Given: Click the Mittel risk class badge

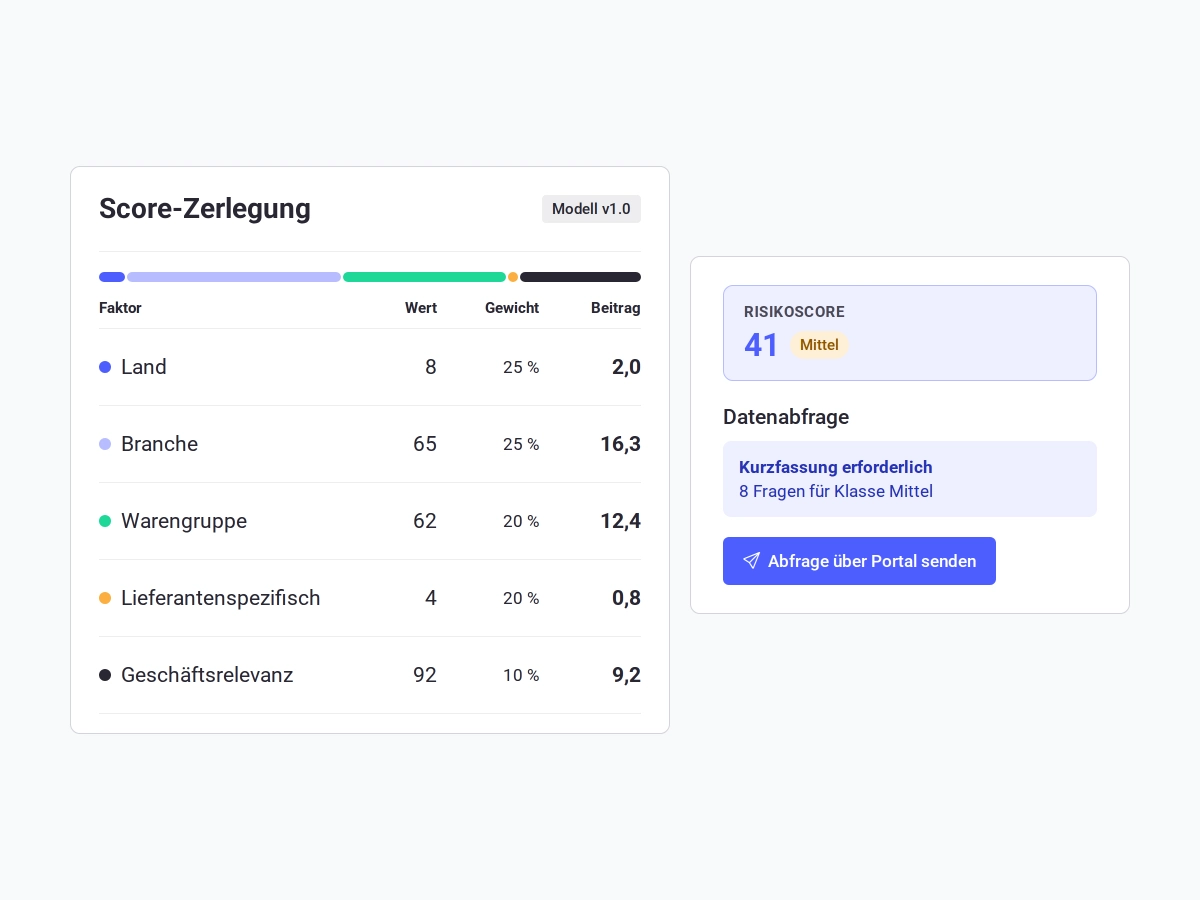Looking at the screenshot, I should (x=819, y=345).
